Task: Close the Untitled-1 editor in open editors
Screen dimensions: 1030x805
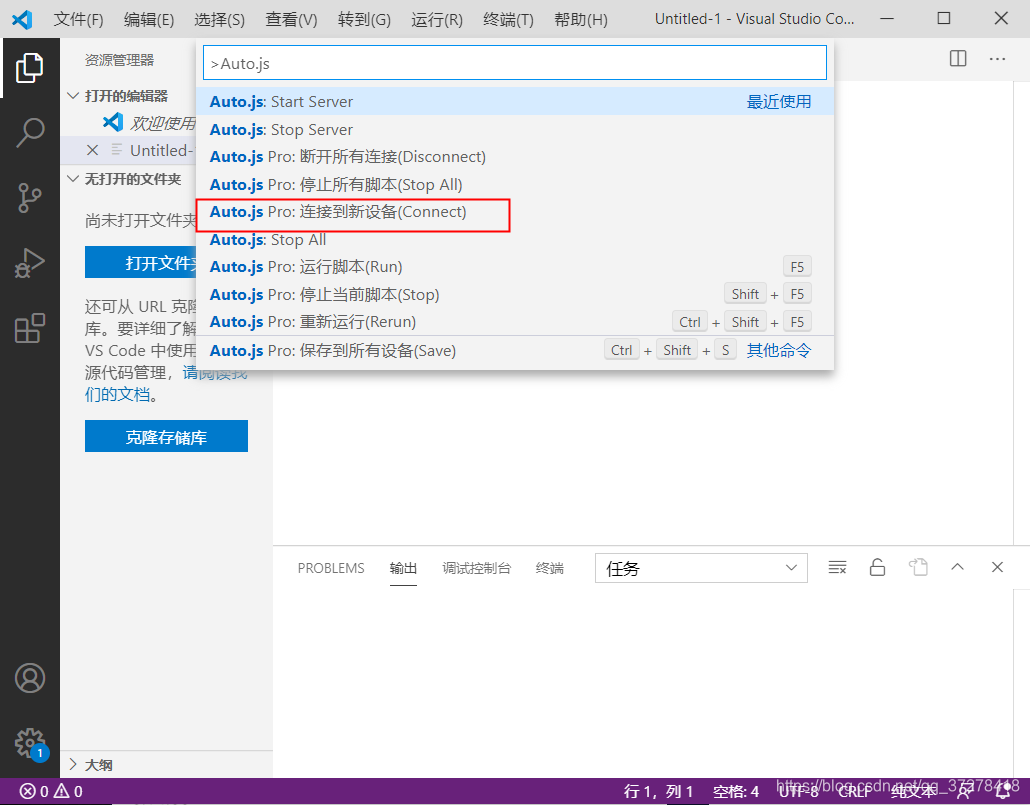Action: (93, 150)
